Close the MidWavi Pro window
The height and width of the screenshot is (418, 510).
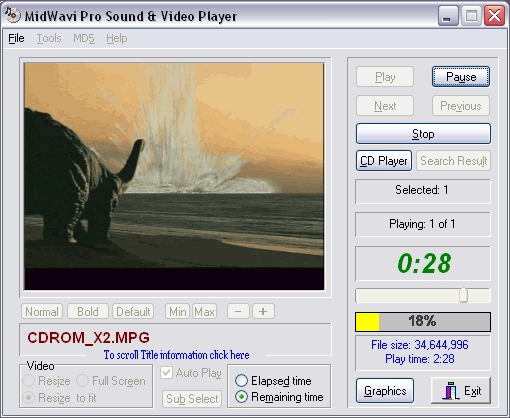(x=494, y=15)
